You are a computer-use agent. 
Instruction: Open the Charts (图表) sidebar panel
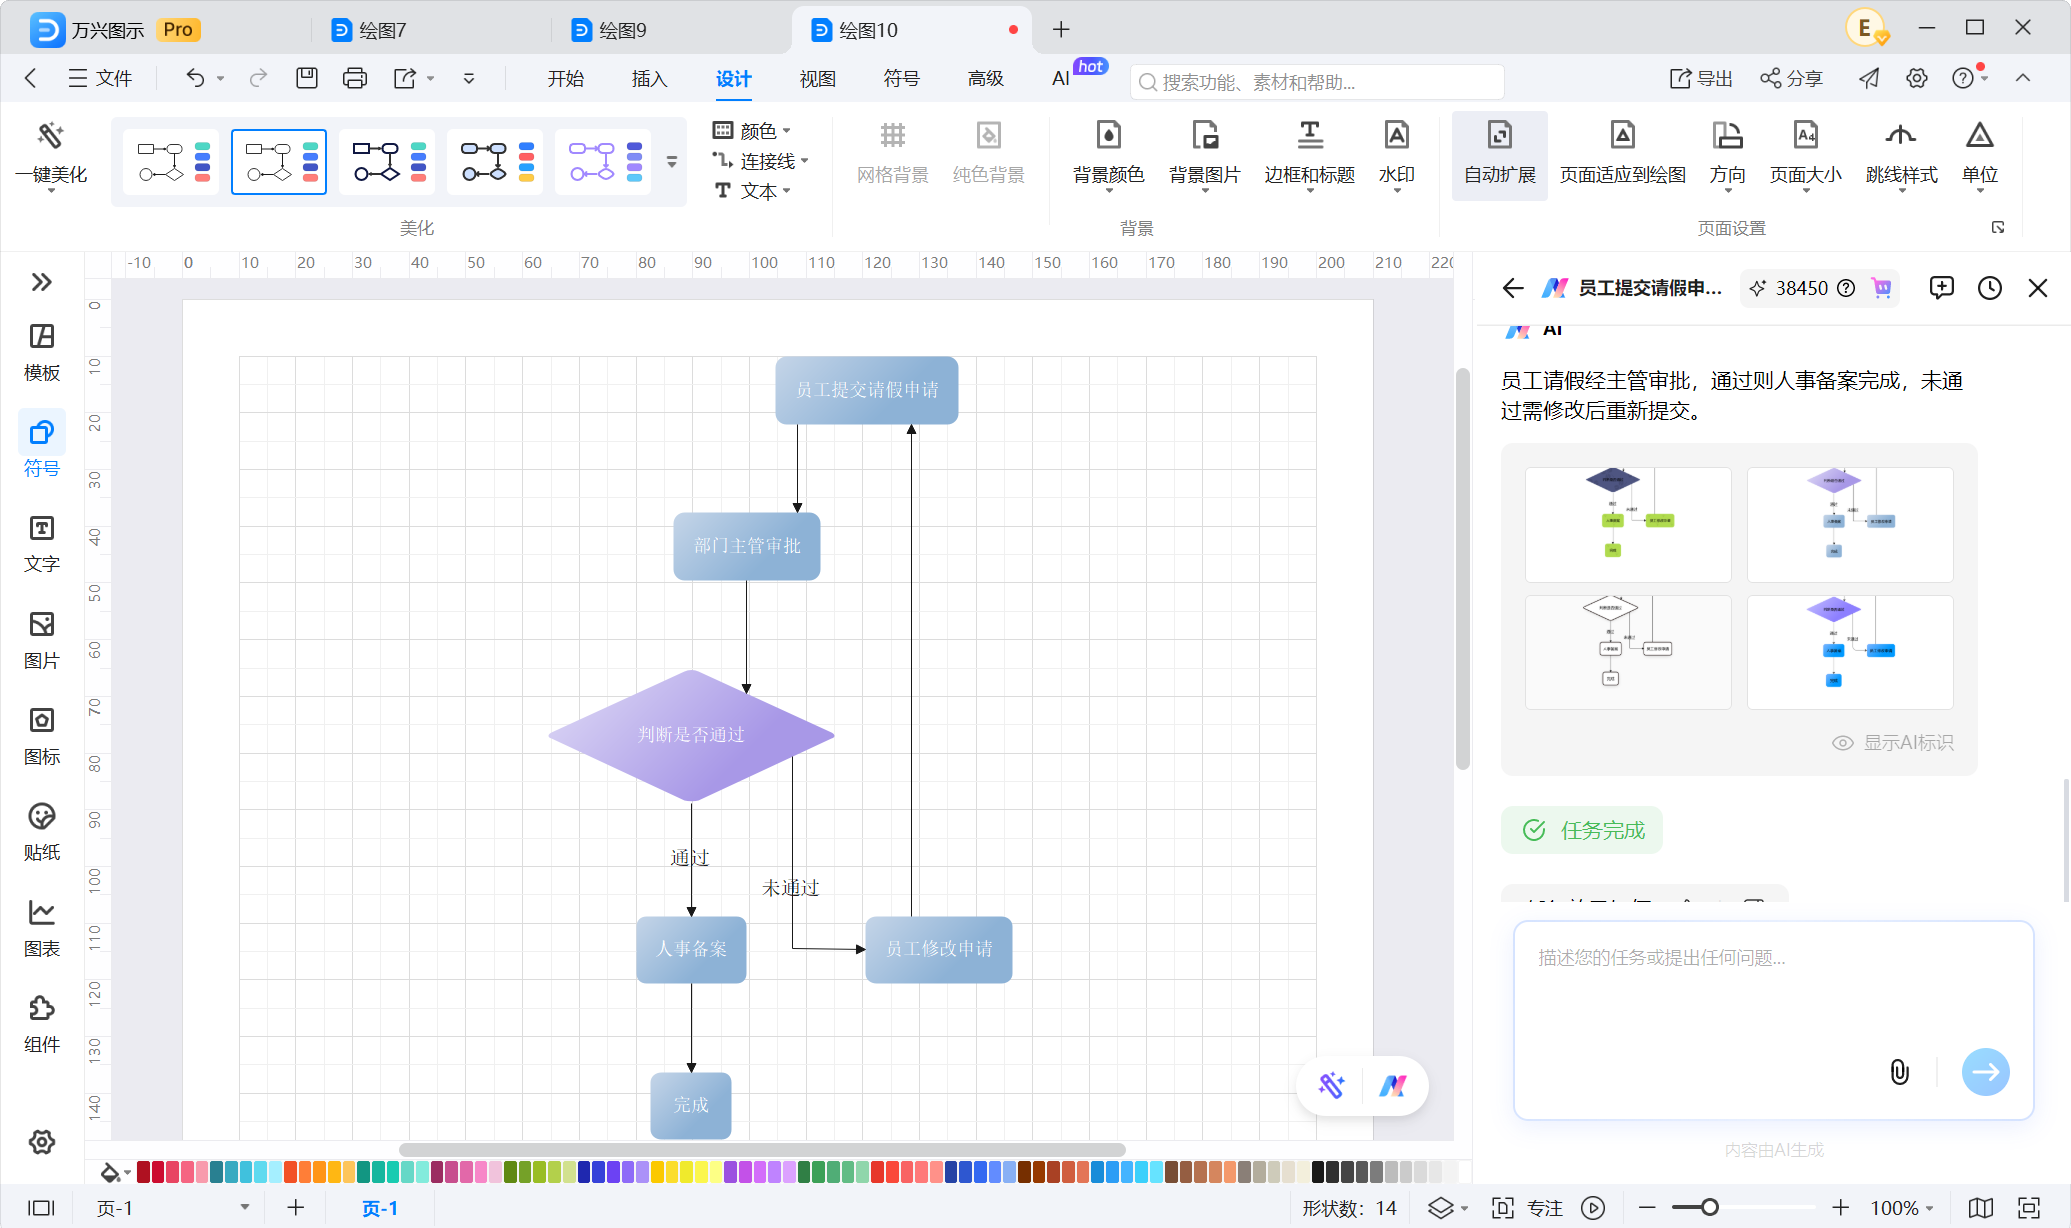pyautogui.click(x=41, y=928)
